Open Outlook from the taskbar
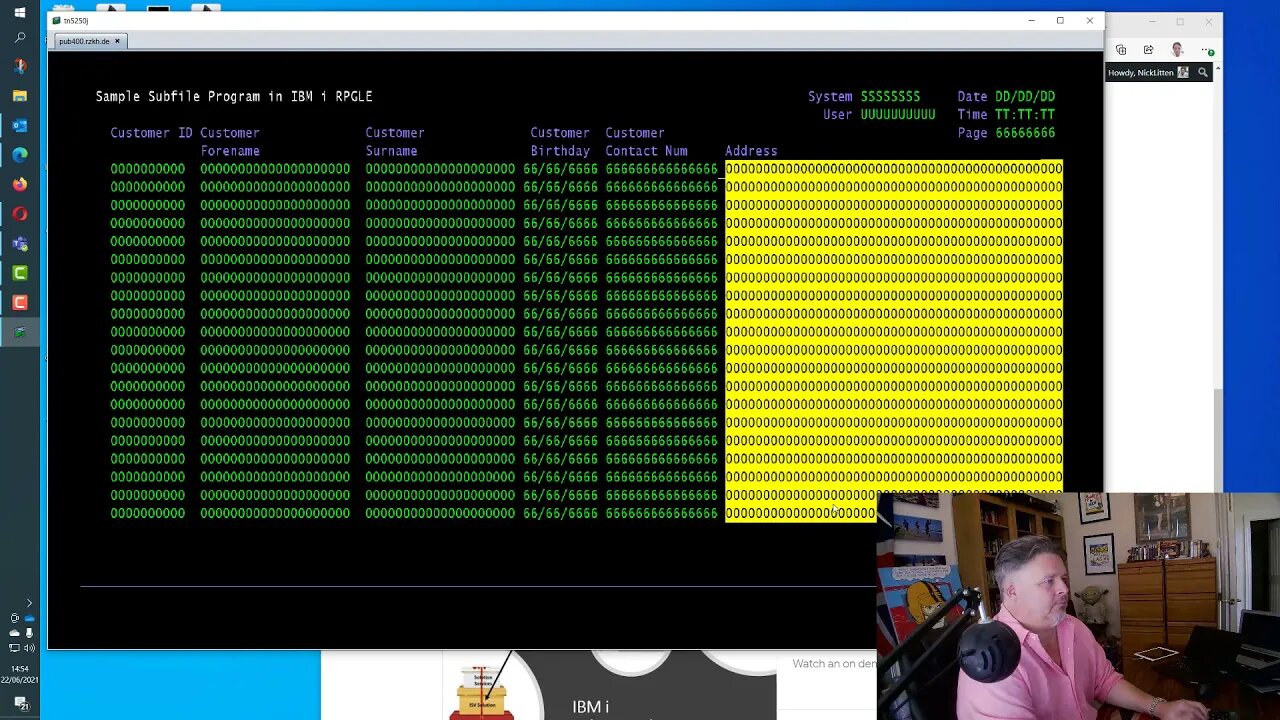 20,126
